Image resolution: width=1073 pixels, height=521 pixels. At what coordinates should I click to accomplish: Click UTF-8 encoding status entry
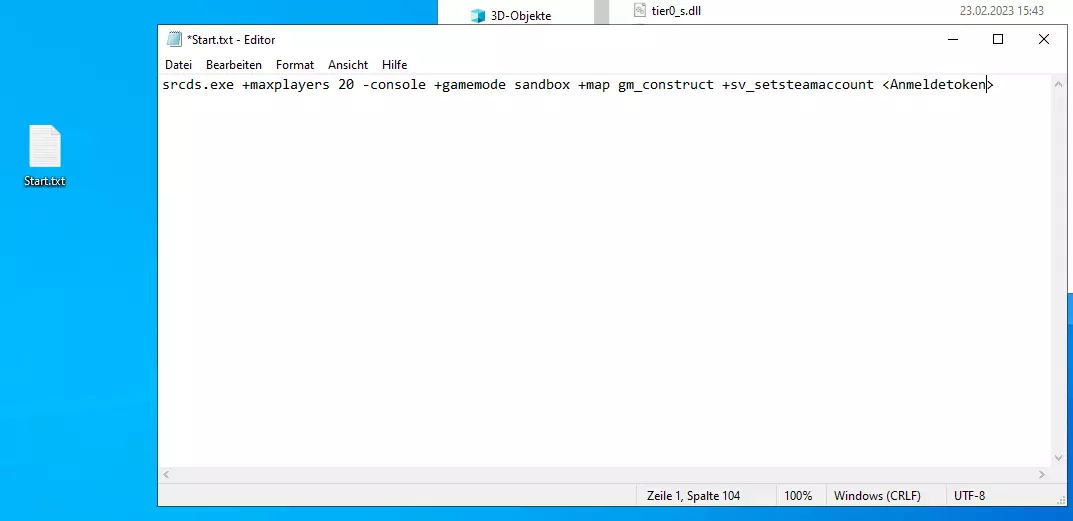pos(970,496)
